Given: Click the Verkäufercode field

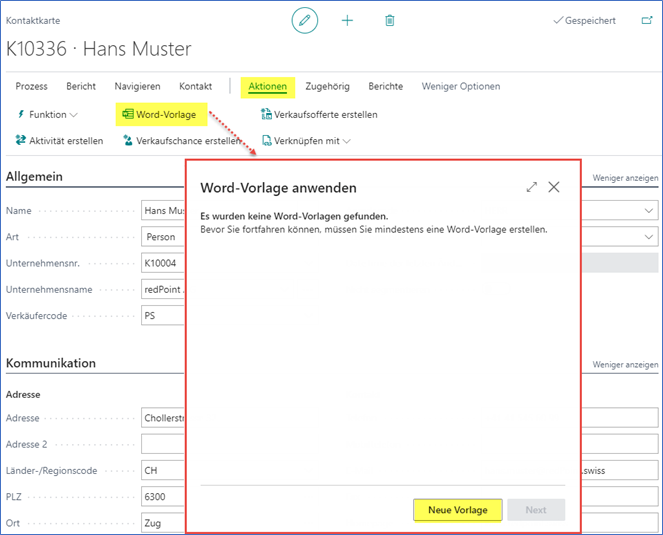Looking at the screenshot, I should (163, 316).
